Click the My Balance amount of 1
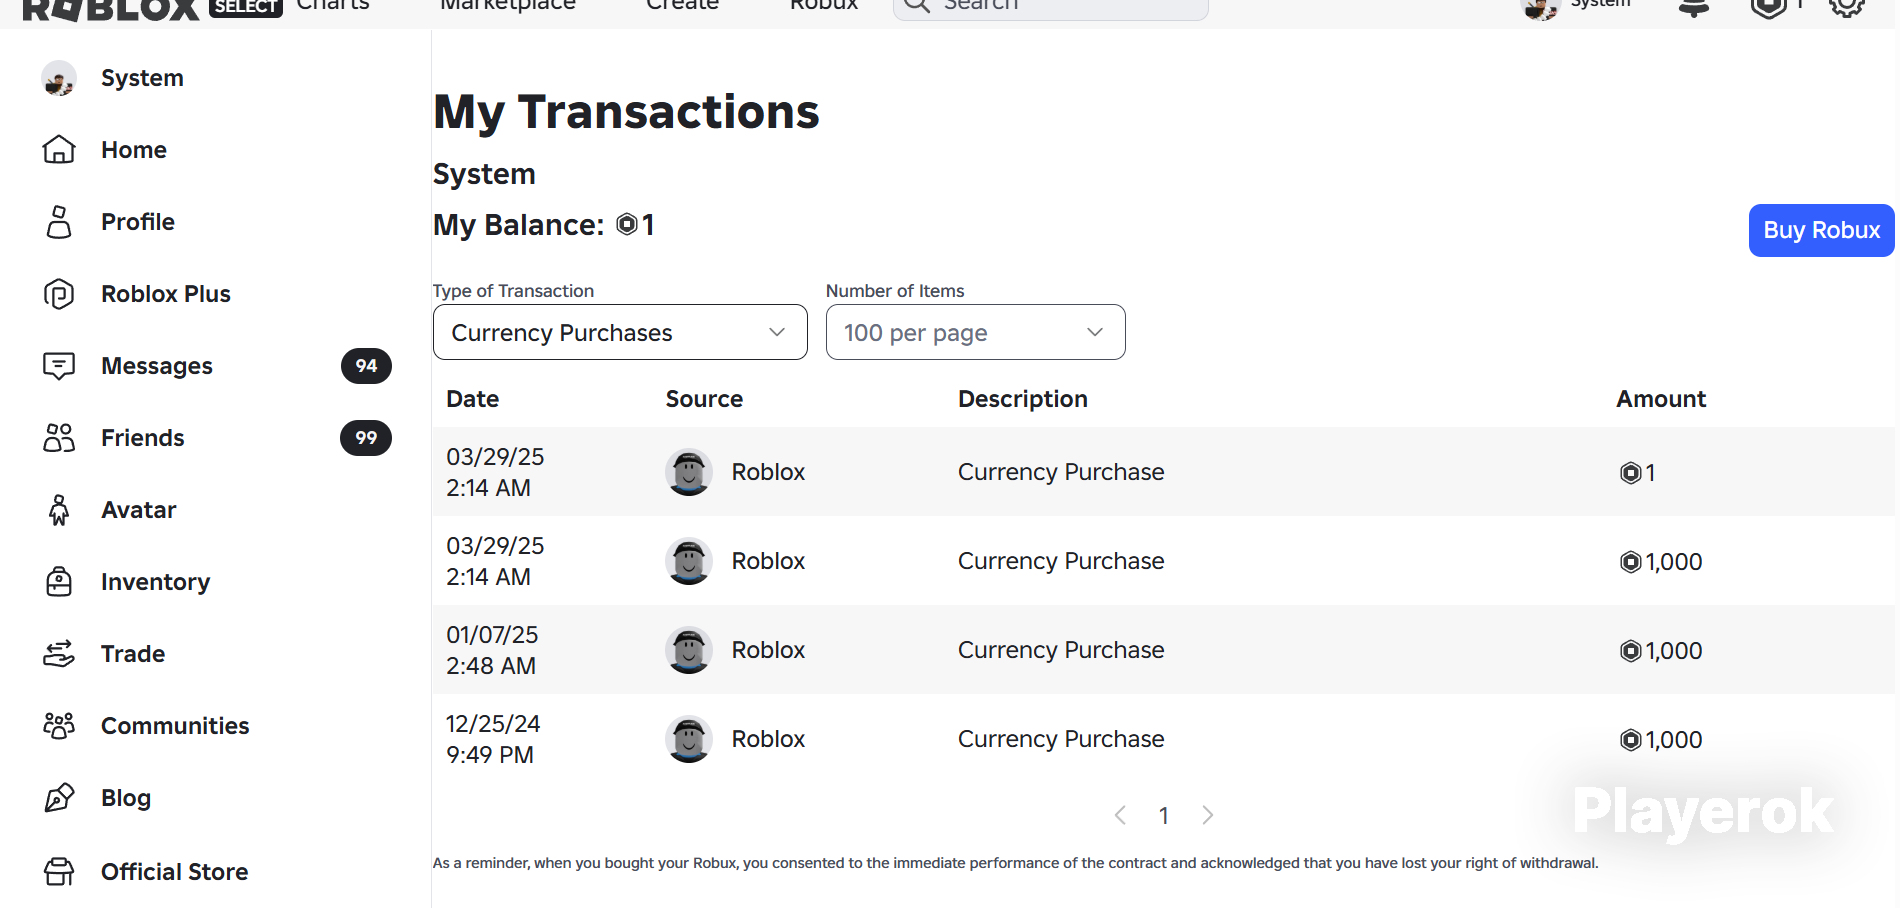Viewport: 1900px width, 908px height. pyautogui.click(x=648, y=224)
